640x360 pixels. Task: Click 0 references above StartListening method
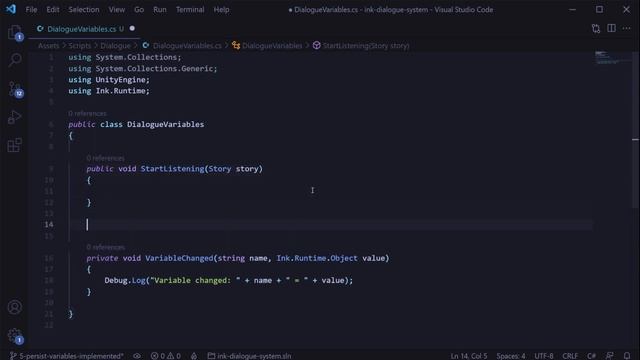point(105,158)
